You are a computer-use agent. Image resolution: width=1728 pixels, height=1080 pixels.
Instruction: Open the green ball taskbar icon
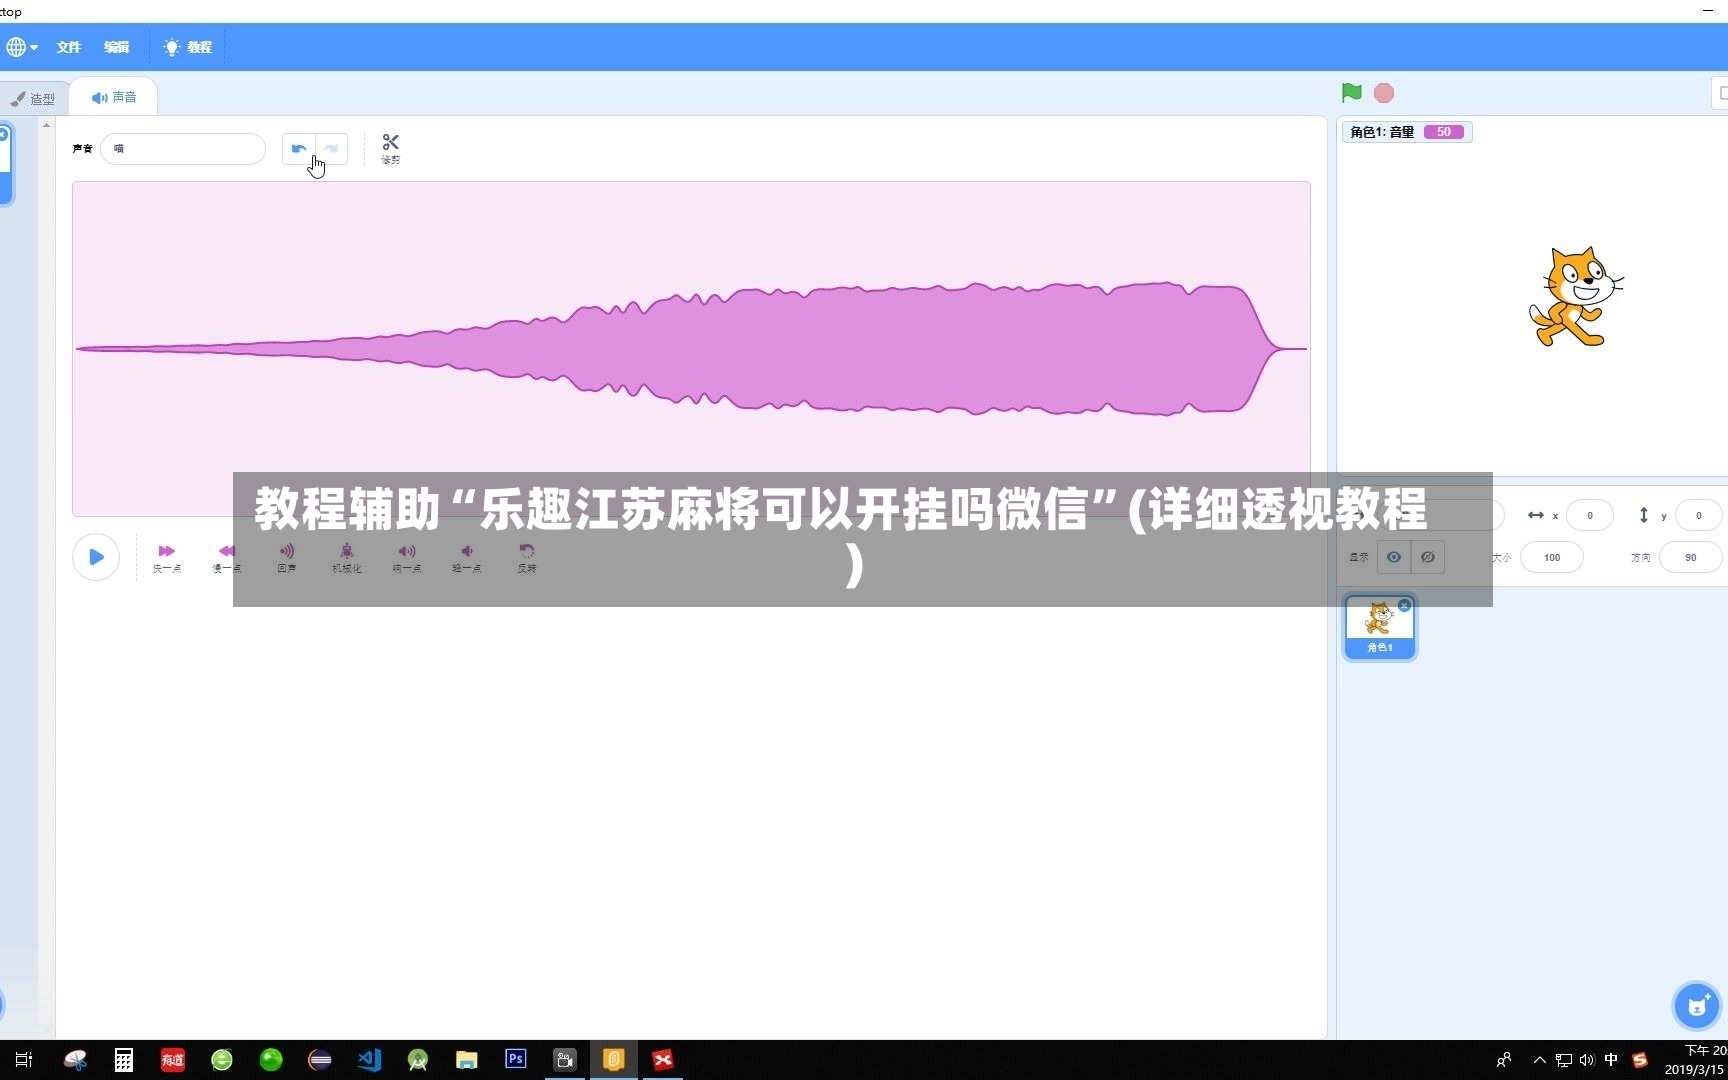(x=271, y=1060)
